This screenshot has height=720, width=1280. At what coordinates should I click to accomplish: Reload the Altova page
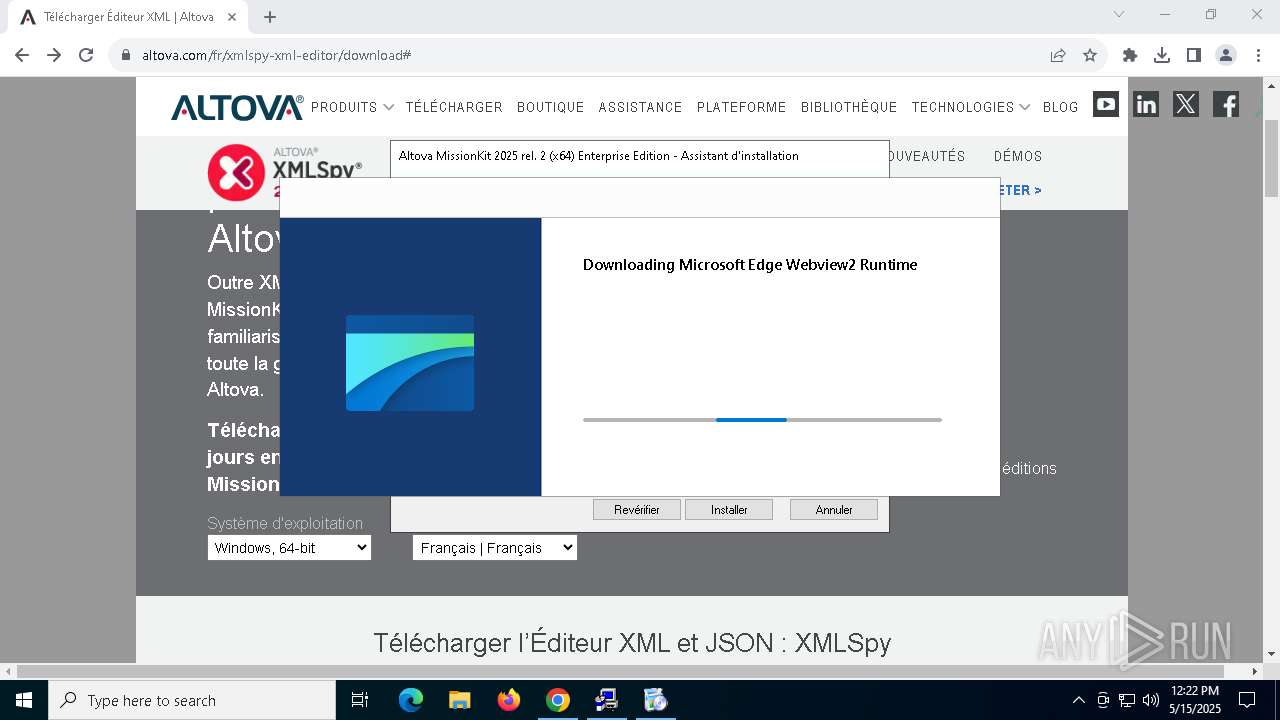point(86,55)
